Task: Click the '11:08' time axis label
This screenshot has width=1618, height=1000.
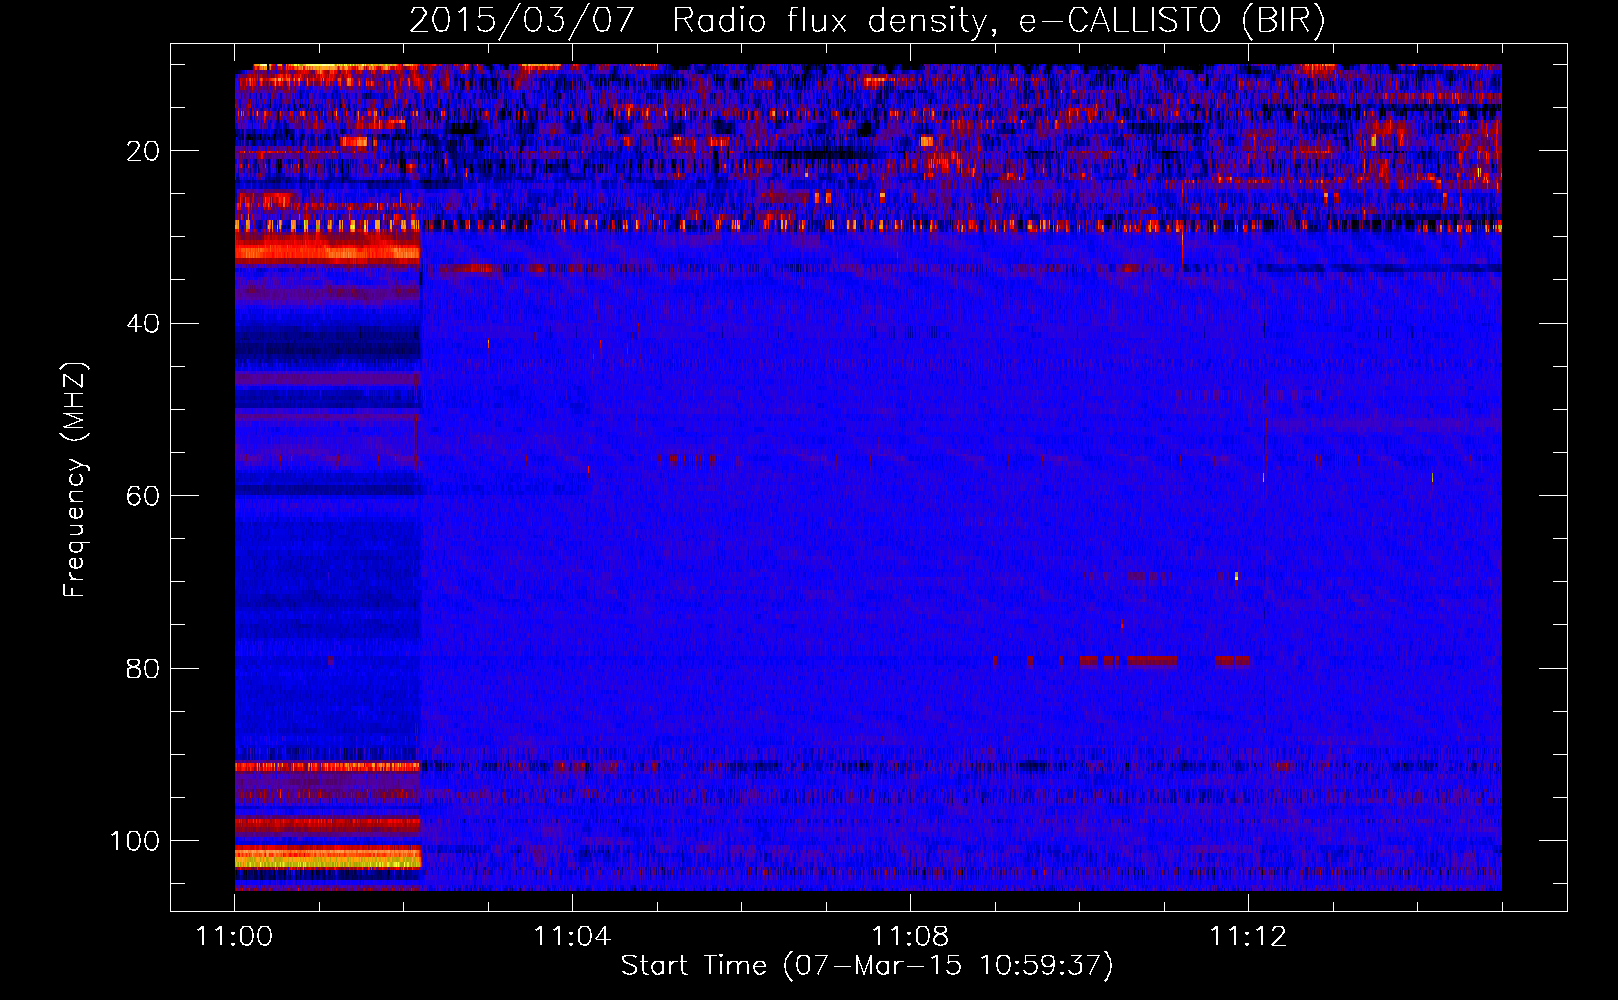Action: 910,937
